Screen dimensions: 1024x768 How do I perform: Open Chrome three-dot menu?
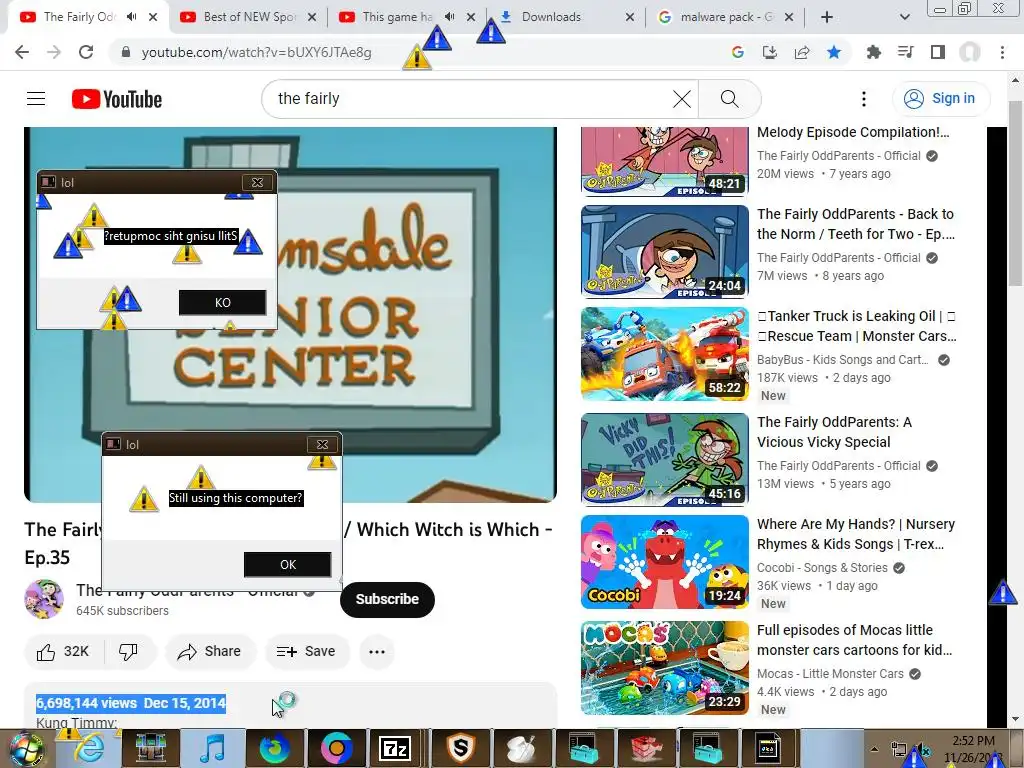[x=1002, y=52]
